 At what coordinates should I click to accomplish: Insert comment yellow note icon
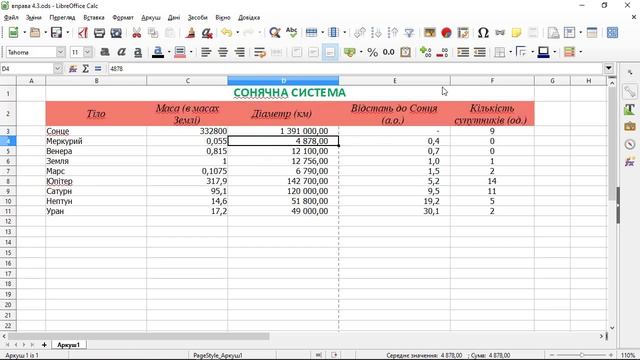516,33
